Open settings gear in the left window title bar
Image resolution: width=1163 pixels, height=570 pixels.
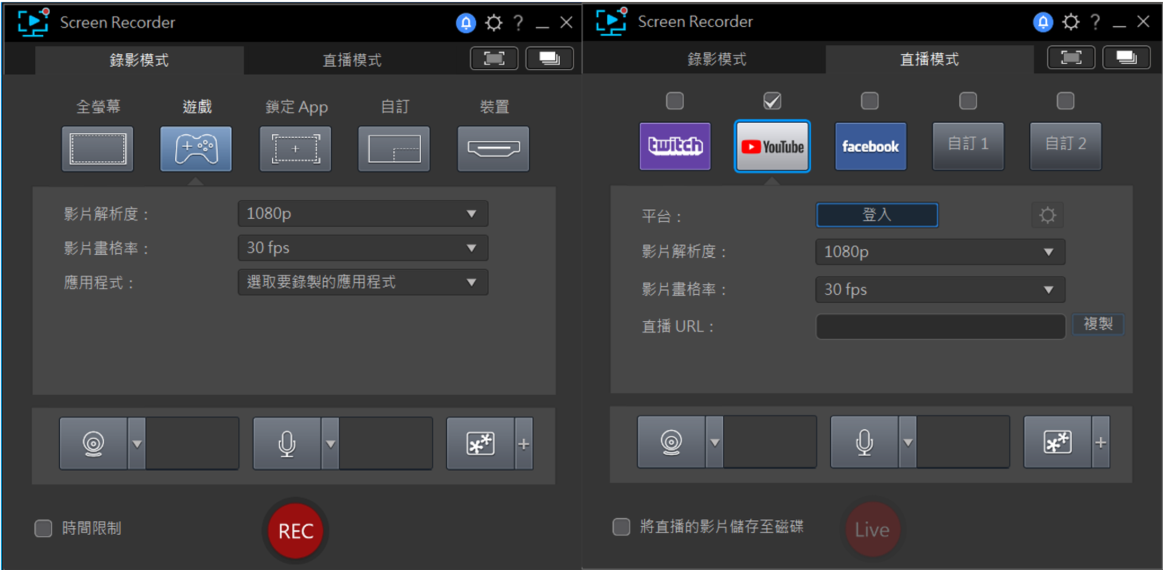click(x=493, y=23)
